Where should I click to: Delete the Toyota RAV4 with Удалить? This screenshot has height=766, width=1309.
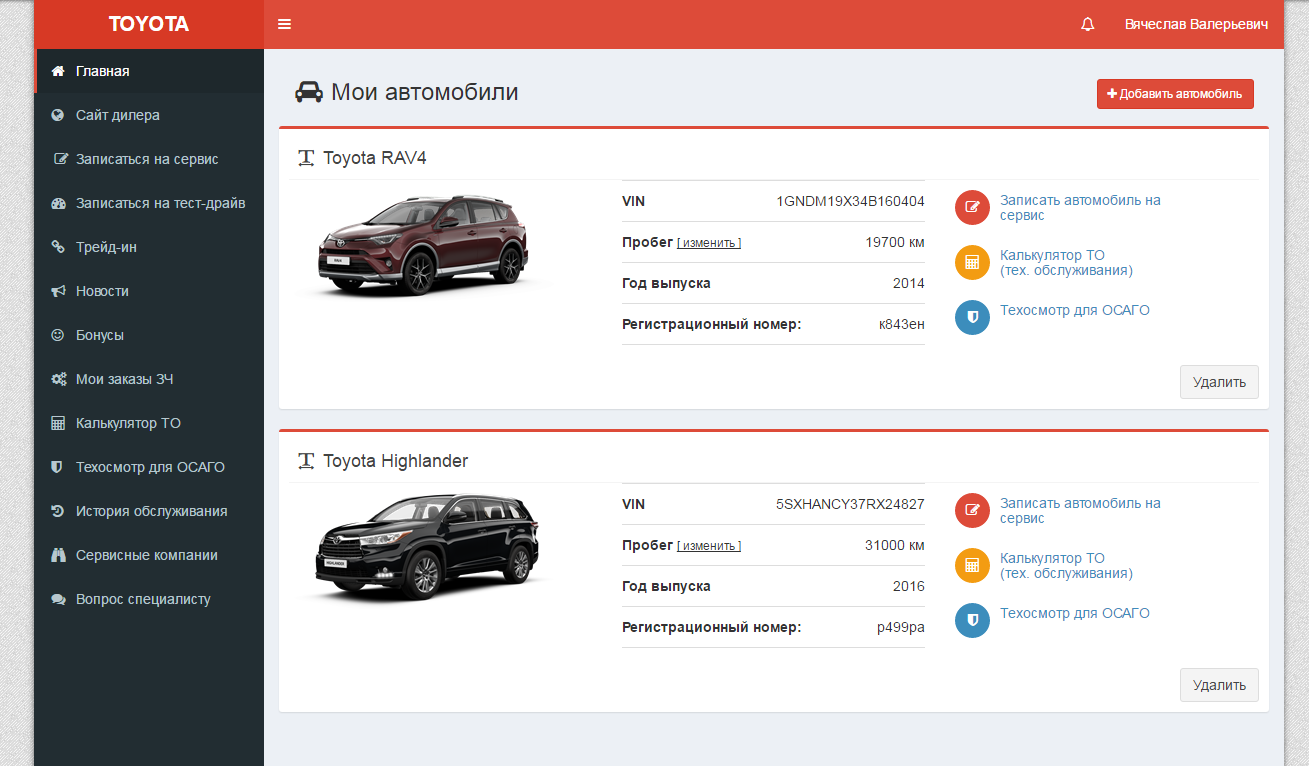click(1219, 382)
